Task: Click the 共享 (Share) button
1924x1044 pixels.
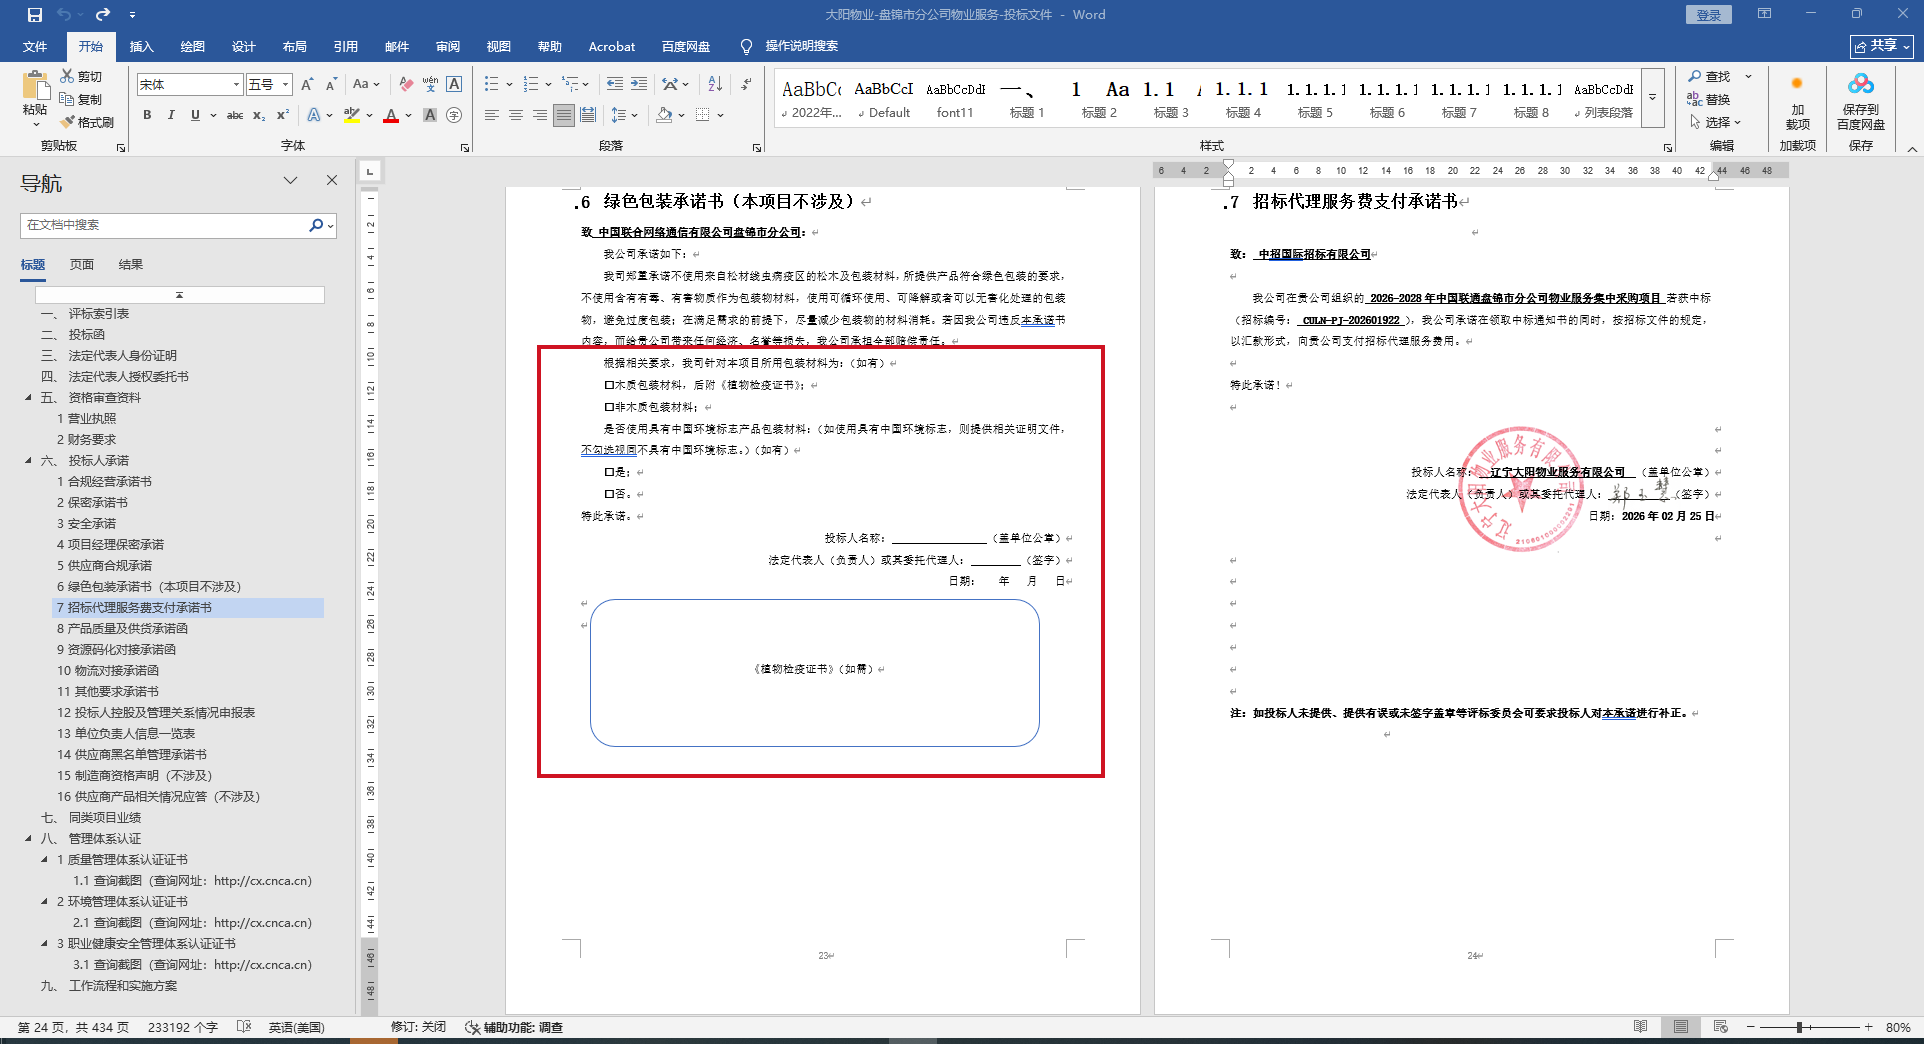Action: coord(1882,46)
